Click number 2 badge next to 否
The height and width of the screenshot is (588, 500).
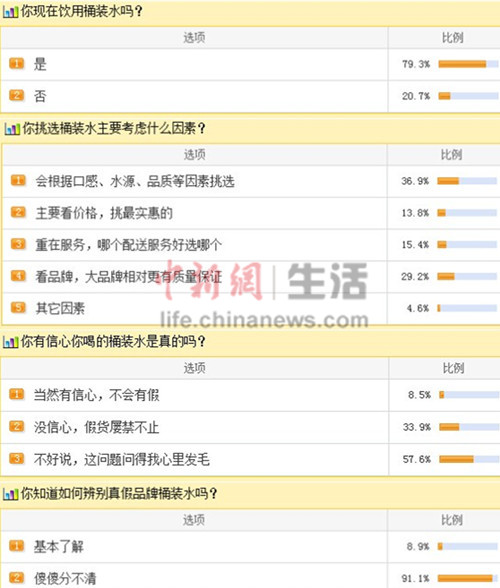click(x=17, y=96)
